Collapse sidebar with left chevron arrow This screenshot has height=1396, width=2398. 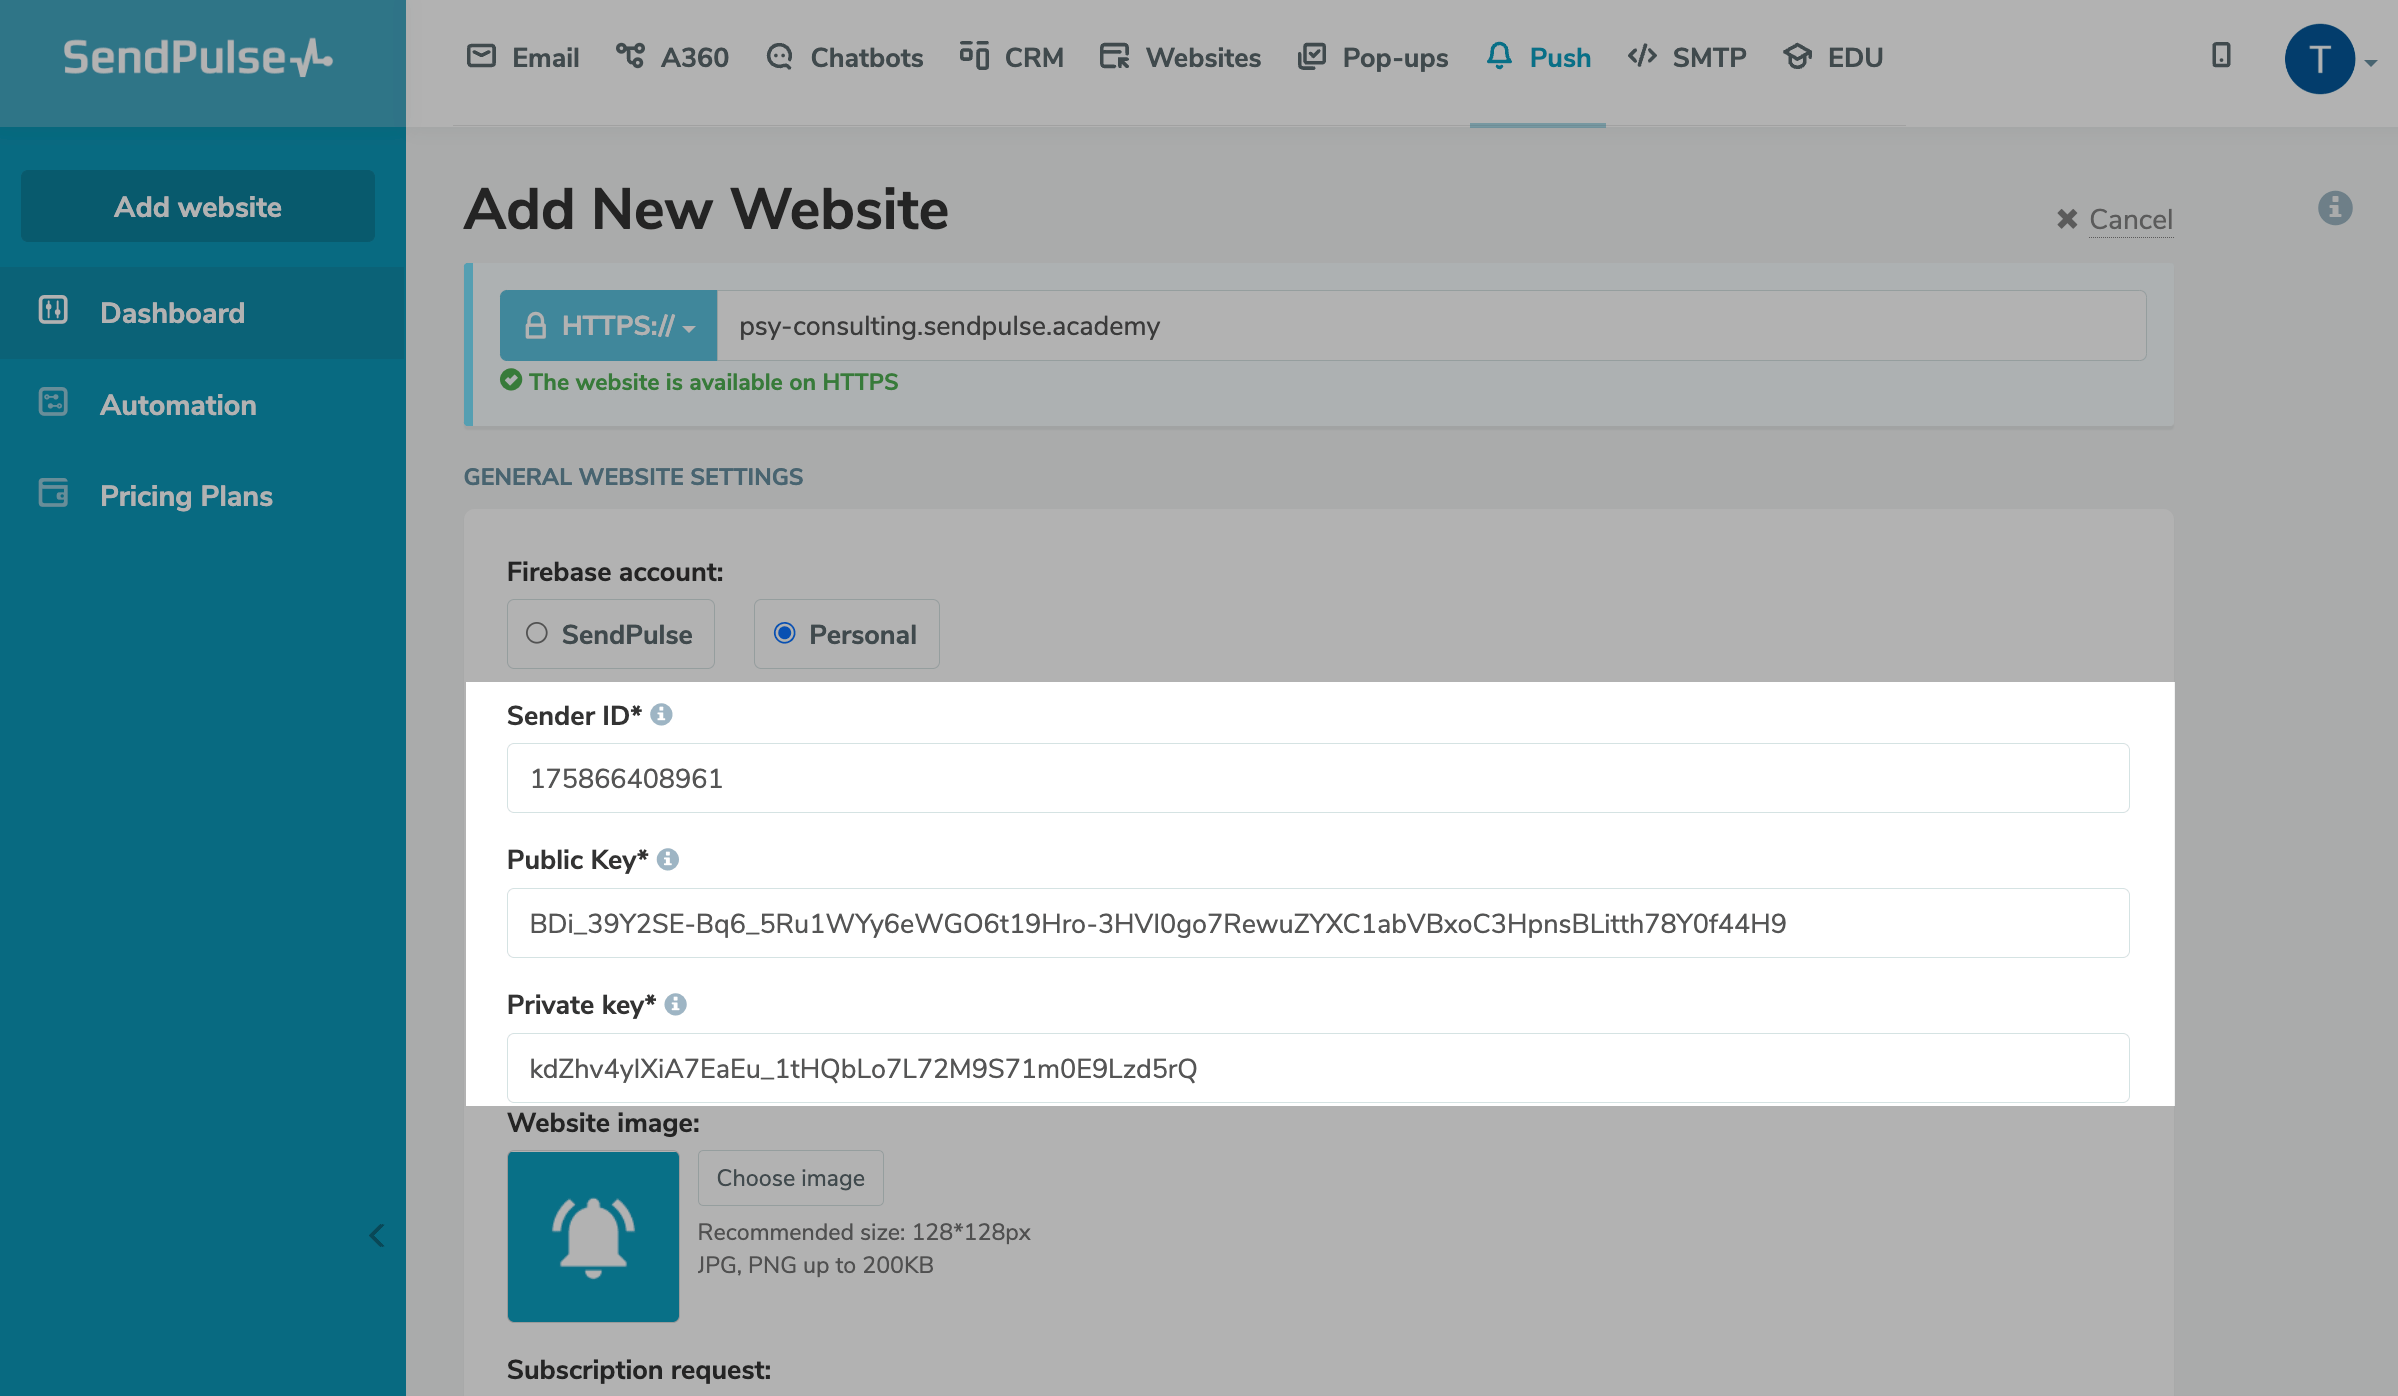click(x=377, y=1236)
